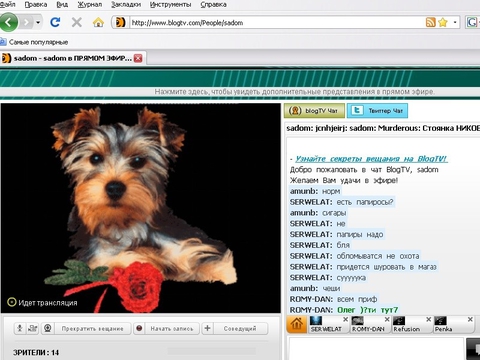Open the navigation history dropdown arrow

click(x=38, y=23)
